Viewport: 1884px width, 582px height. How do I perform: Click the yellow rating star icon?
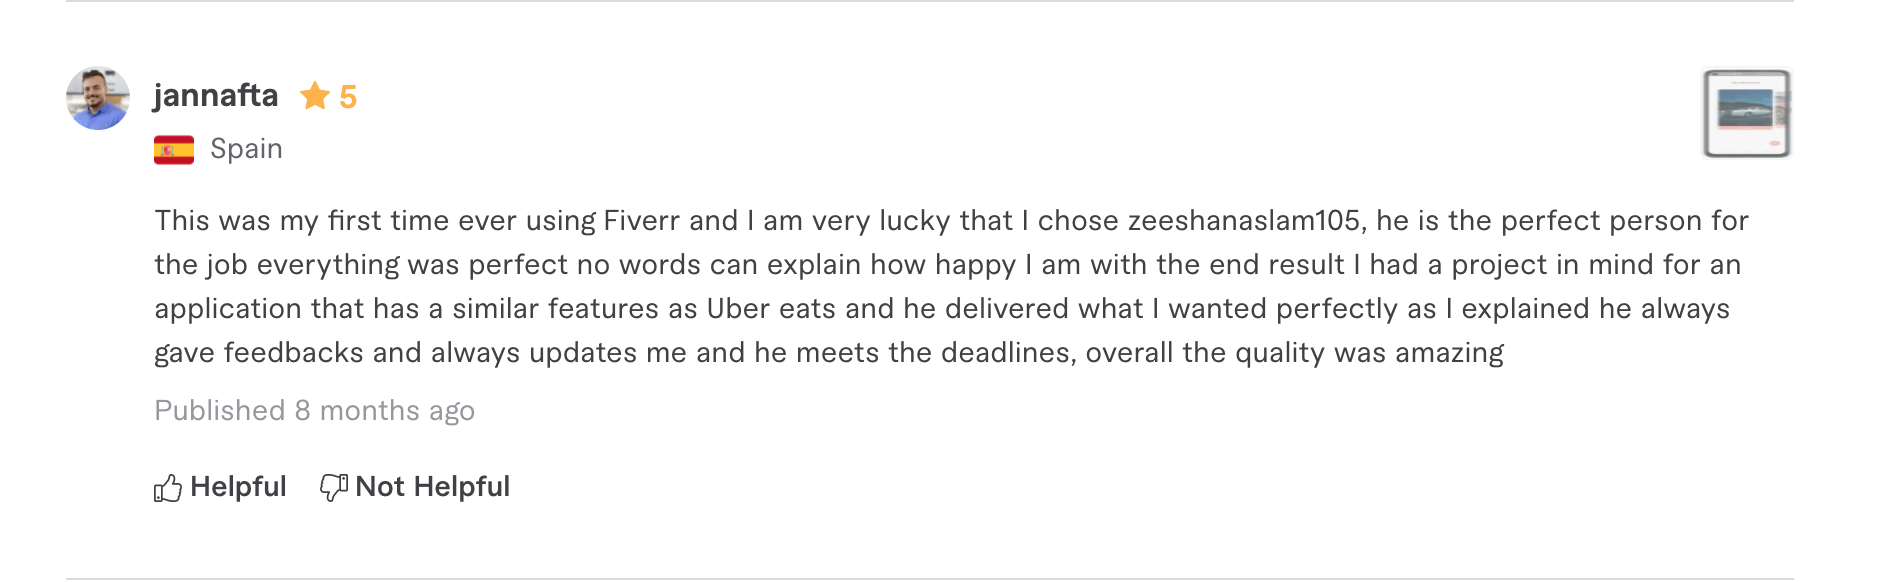pyautogui.click(x=315, y=96)
